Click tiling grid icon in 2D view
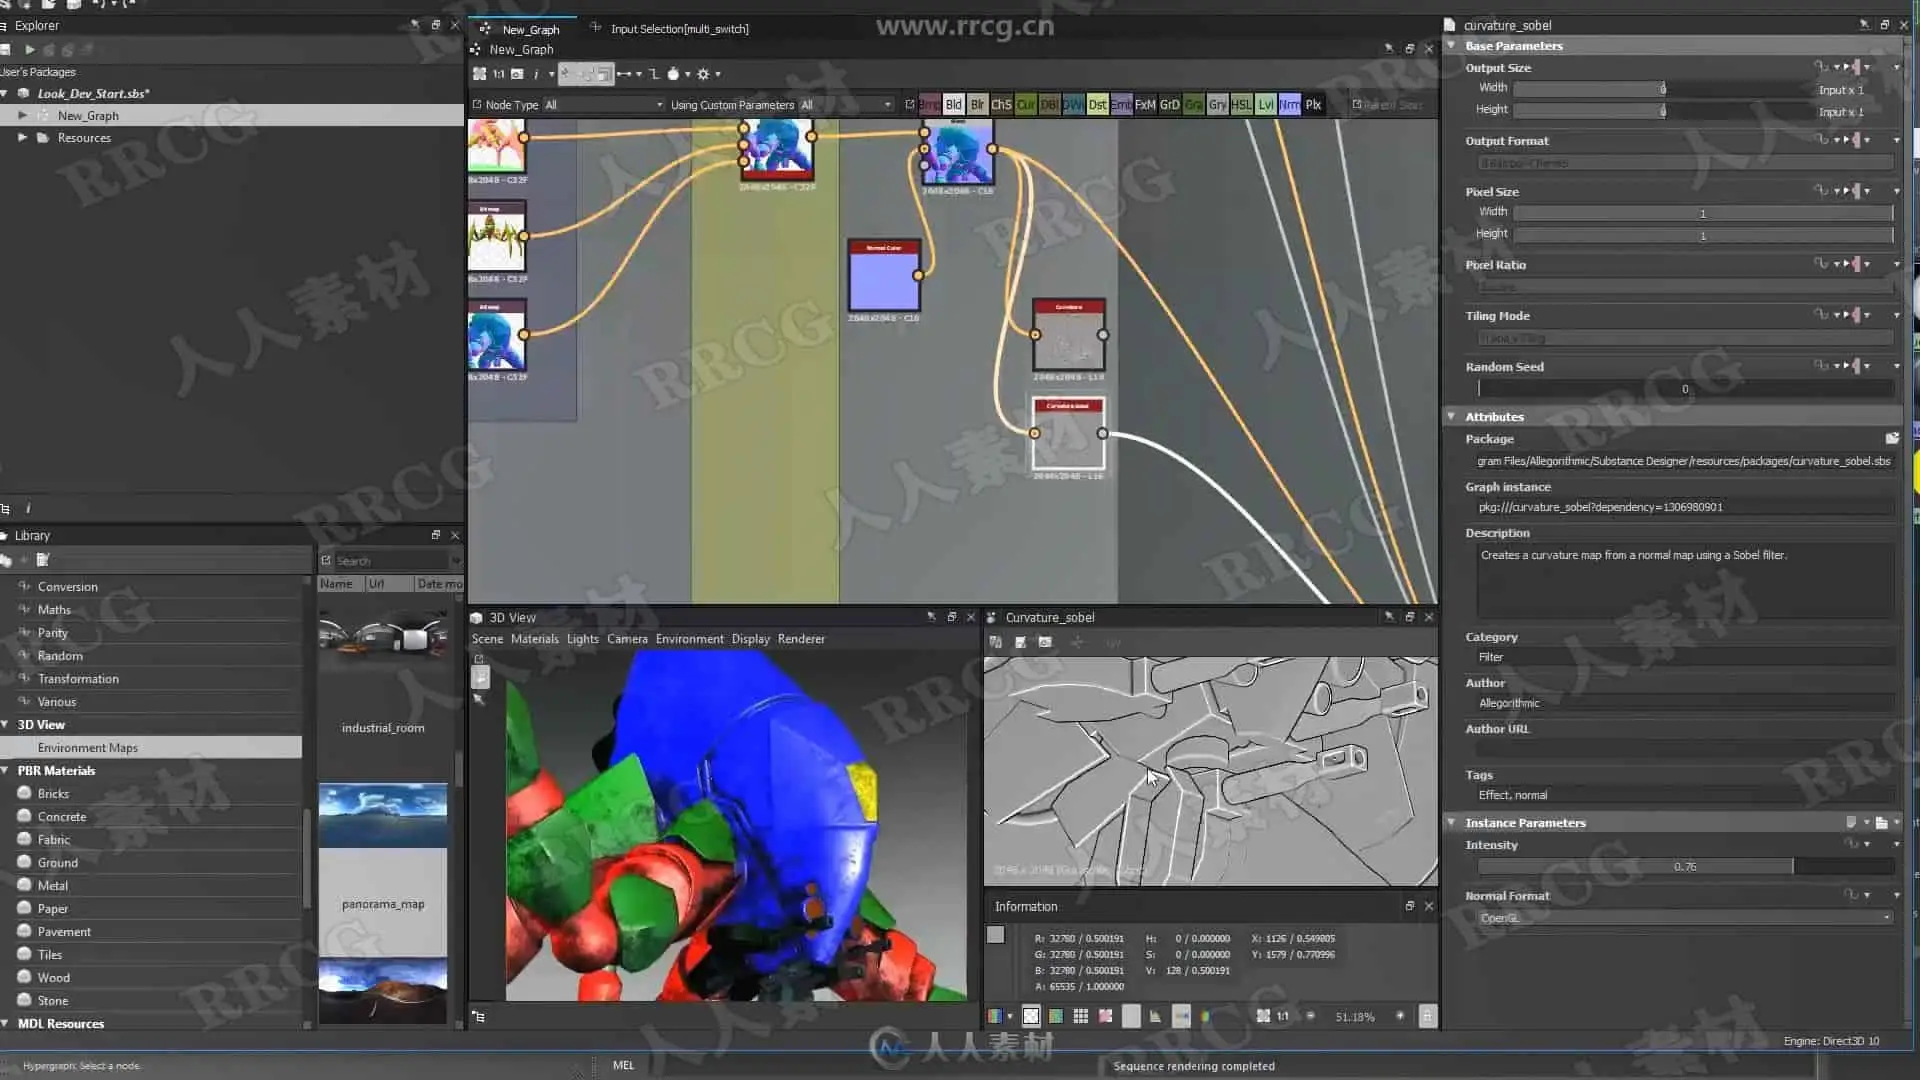Viewport: 1920px width, 1080px height. 1080,1016
